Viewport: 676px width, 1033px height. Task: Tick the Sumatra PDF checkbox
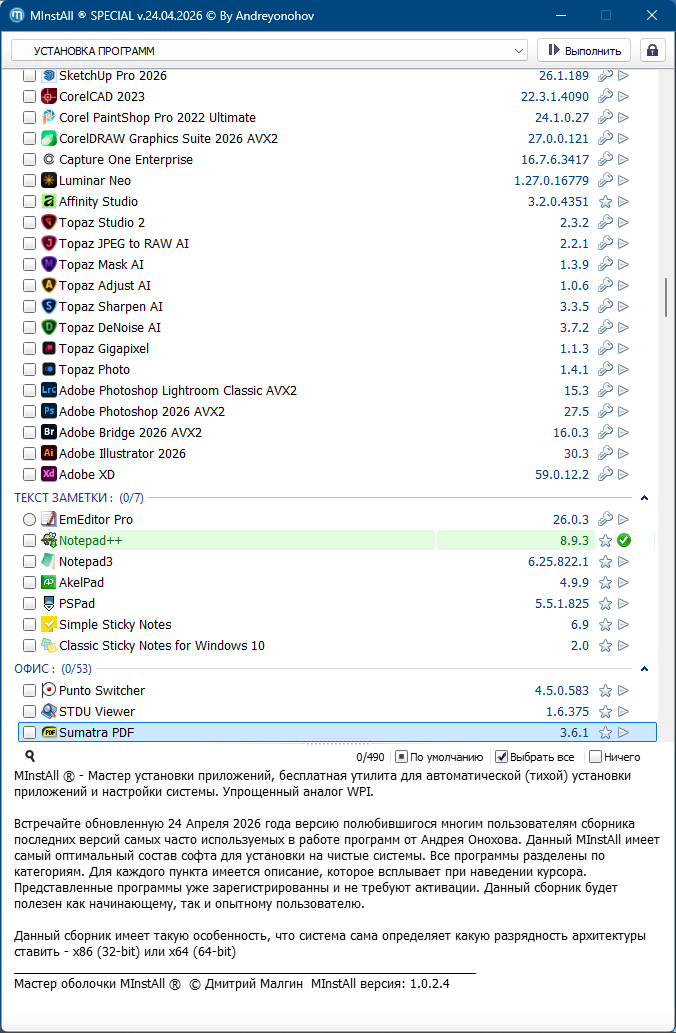point(29,733)
